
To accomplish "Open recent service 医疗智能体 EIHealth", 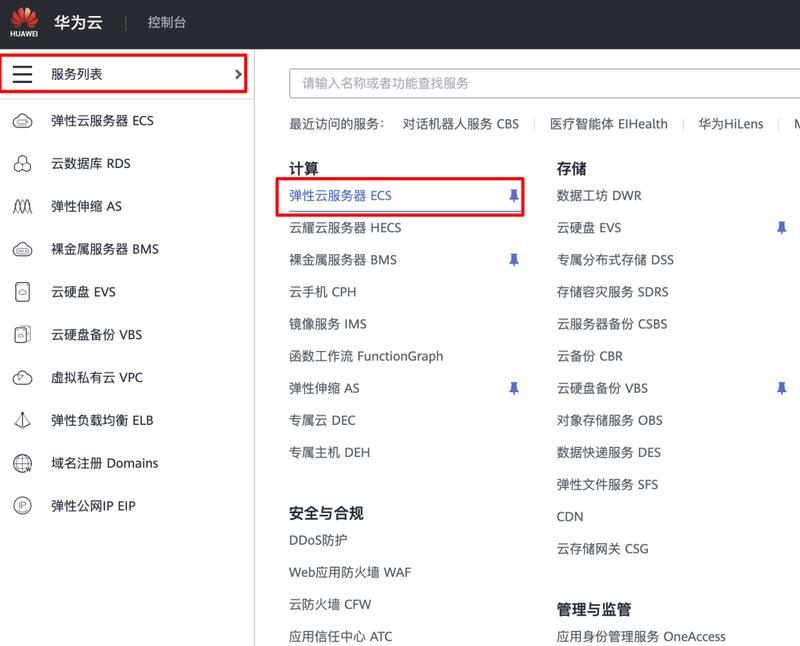I will [x=609, y=124].
